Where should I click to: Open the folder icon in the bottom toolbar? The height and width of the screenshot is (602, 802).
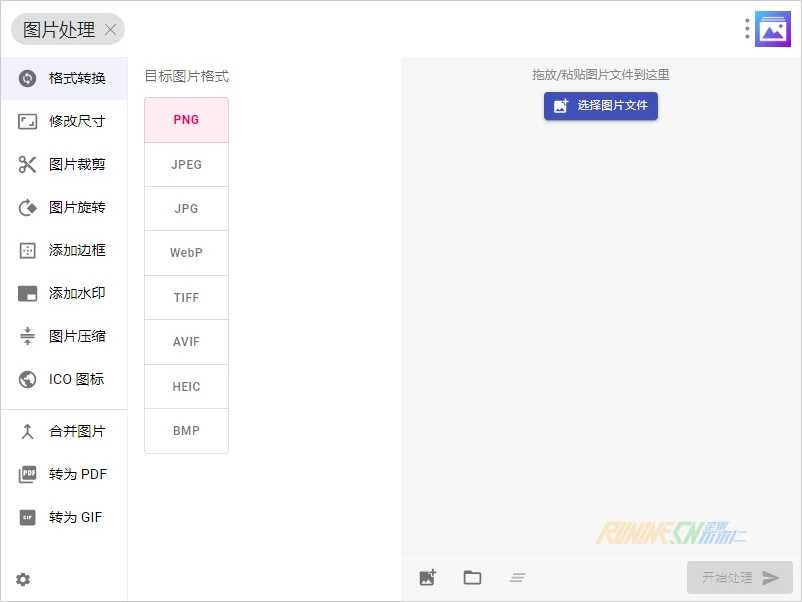pos(472,577)
